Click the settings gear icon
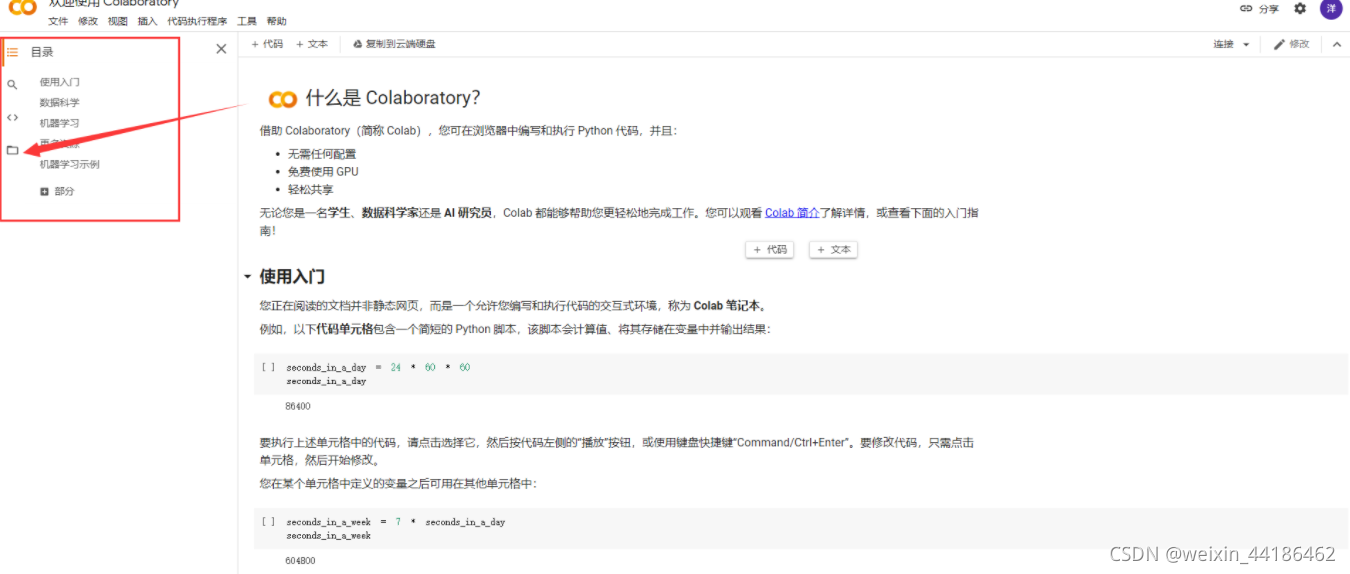The height and width of the screenshot is (574, 1350). click(1300, 8)
